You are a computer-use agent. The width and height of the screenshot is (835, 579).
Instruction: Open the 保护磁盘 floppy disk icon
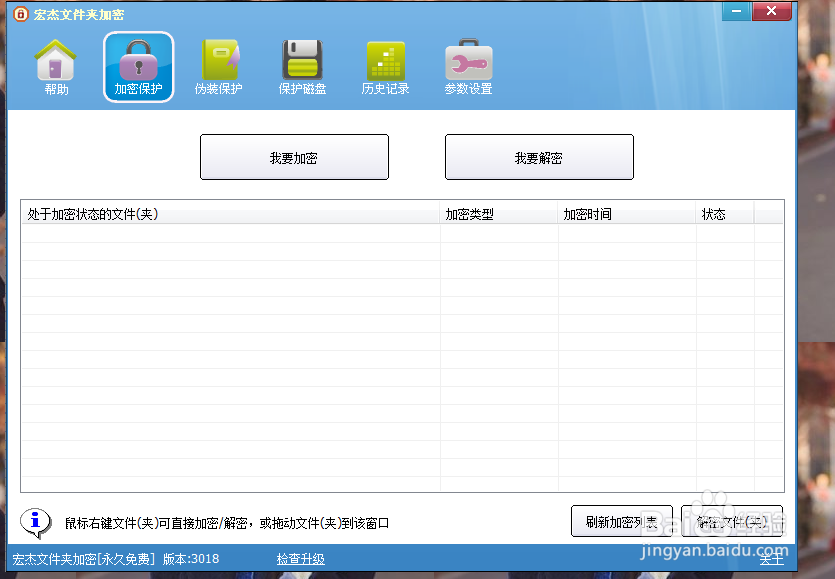(302, 67)
